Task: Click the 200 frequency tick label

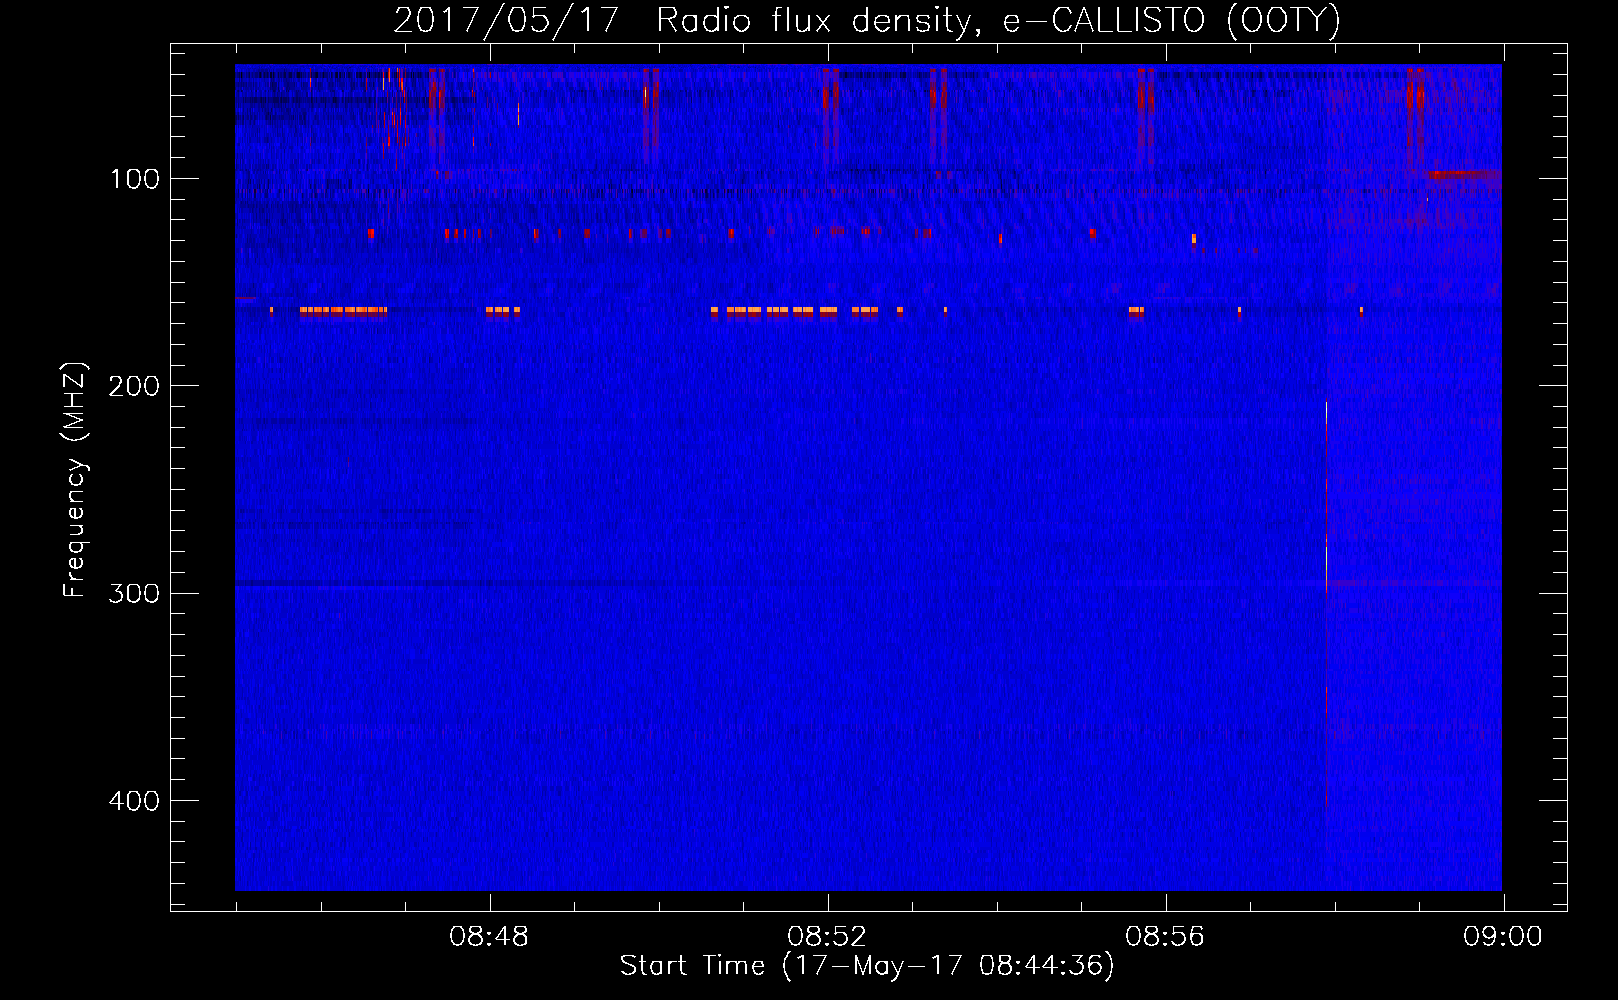Action: point(134,386)
